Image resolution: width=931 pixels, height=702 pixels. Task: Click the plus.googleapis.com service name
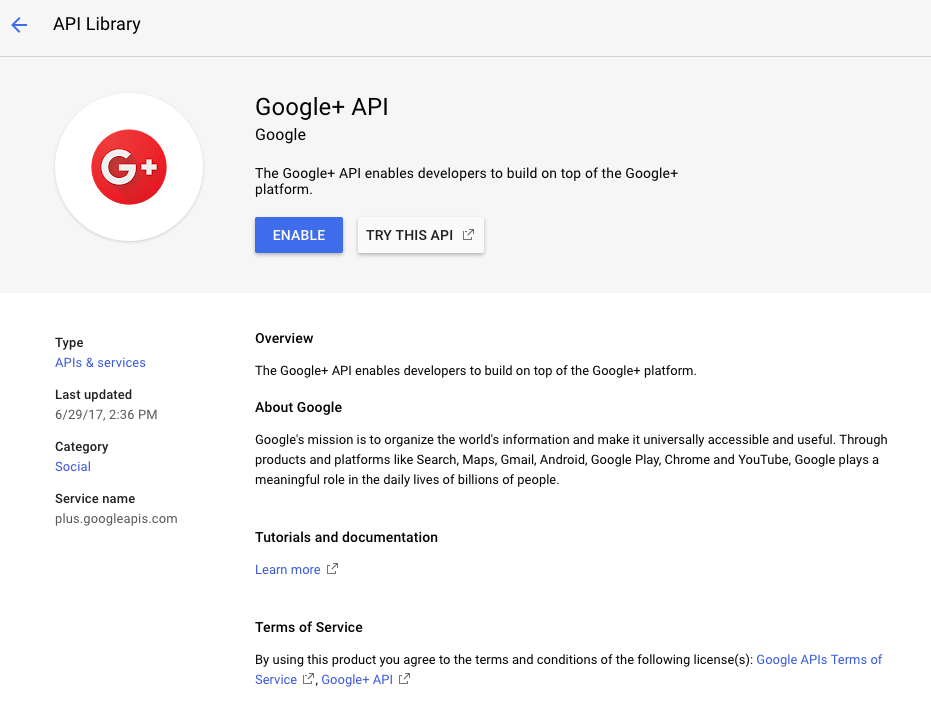coord(116,518)
